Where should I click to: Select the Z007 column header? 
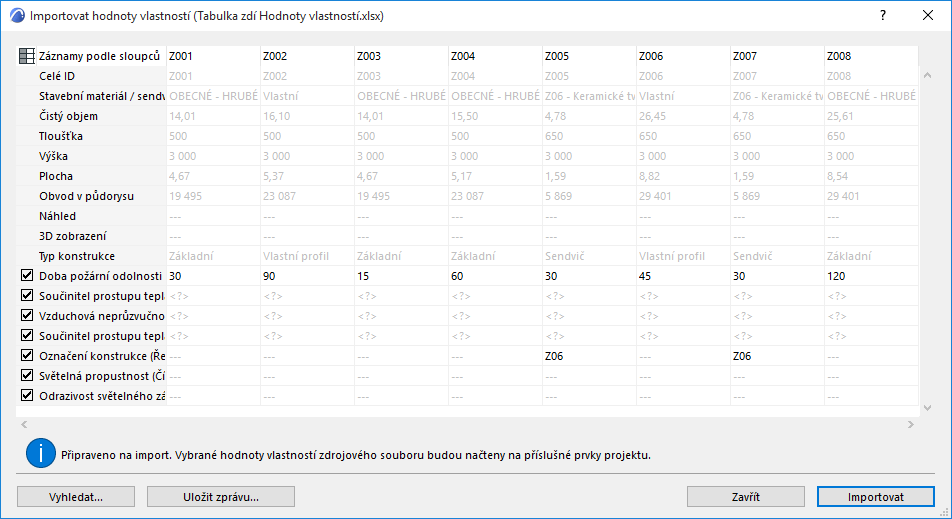[x=778, y=56]
